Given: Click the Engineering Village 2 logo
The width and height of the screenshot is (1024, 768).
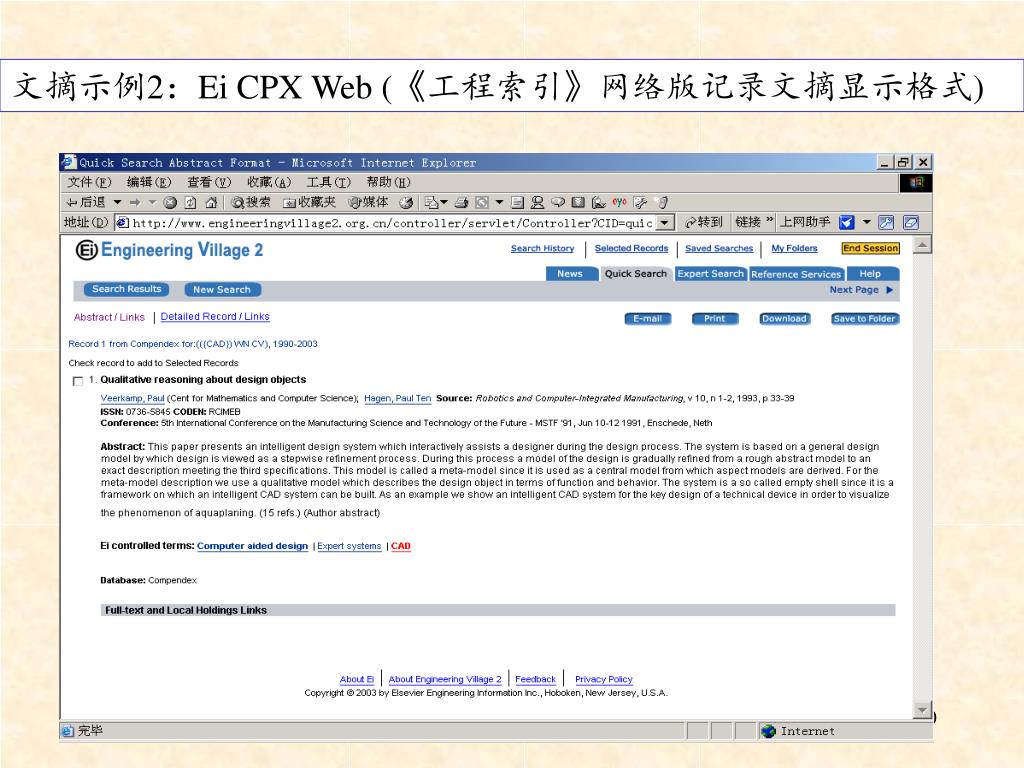Looking at the screenshot, I should click(x=168, y=249).
